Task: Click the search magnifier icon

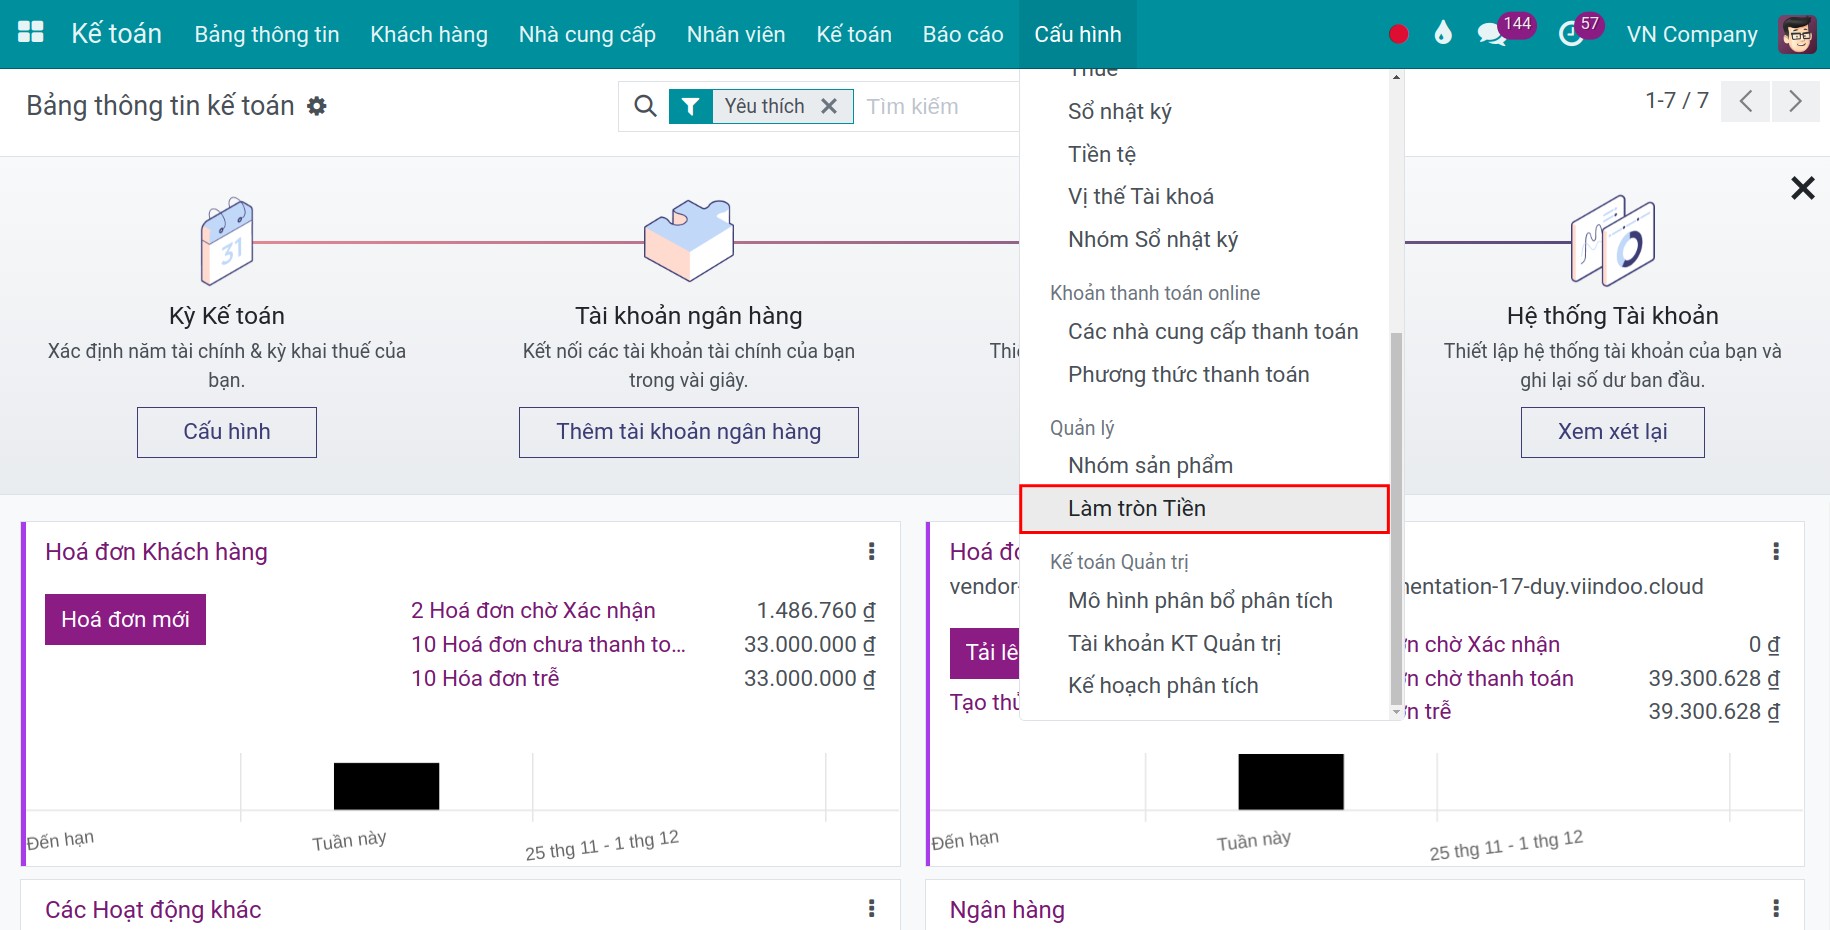Action: point(645,106)
